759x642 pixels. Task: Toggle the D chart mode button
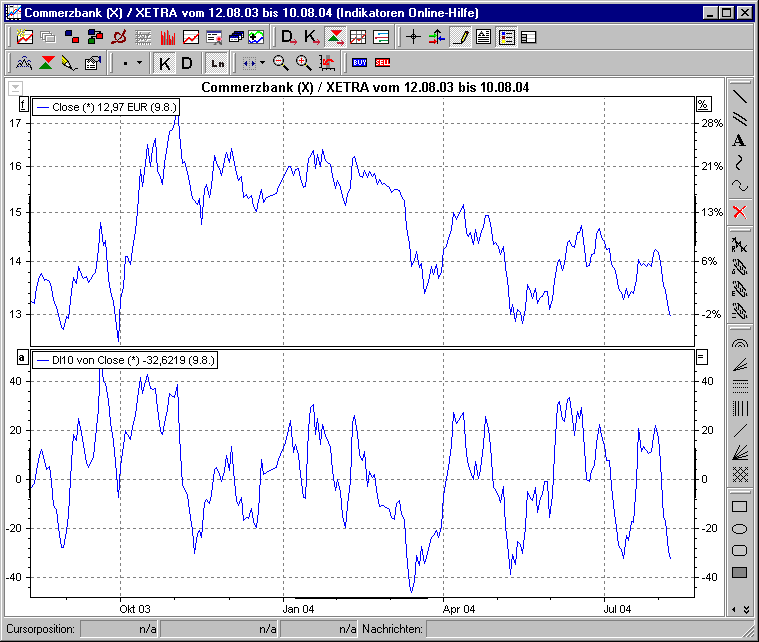point(186,63)
